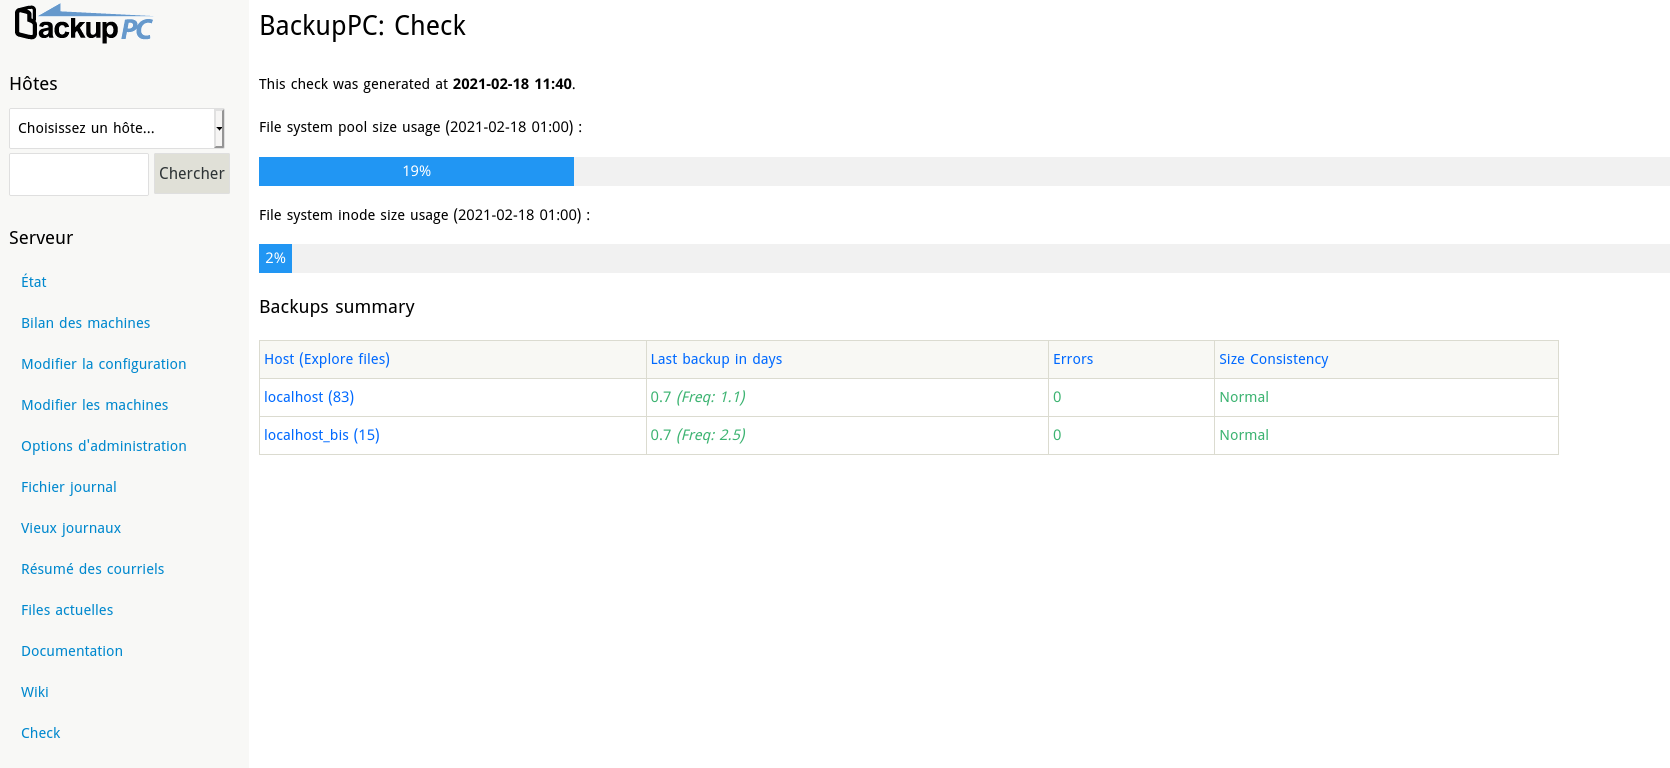This screenshot has height=768, width=1670.
Task: Click the dropdown arrow next to host selector
Action: pos(217,128)
